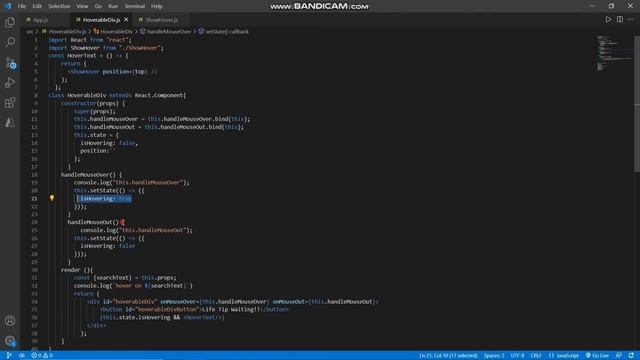Open the Help menu
The height and width of the screenshot is (360, 640).
point(157,6)
